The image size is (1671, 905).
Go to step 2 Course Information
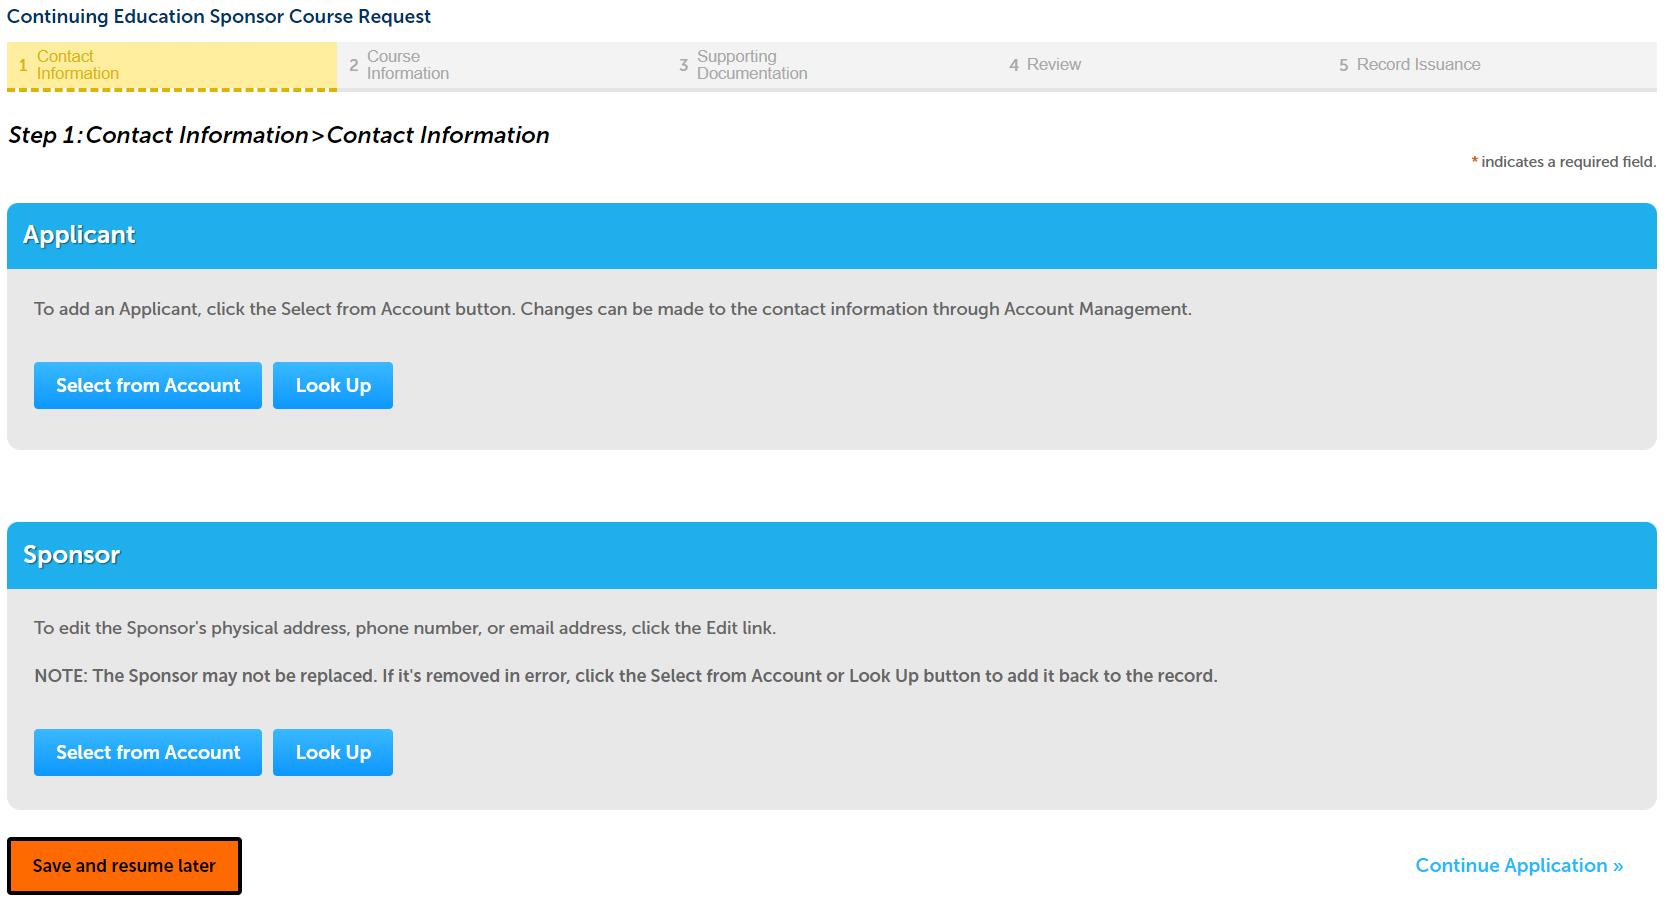502,65
